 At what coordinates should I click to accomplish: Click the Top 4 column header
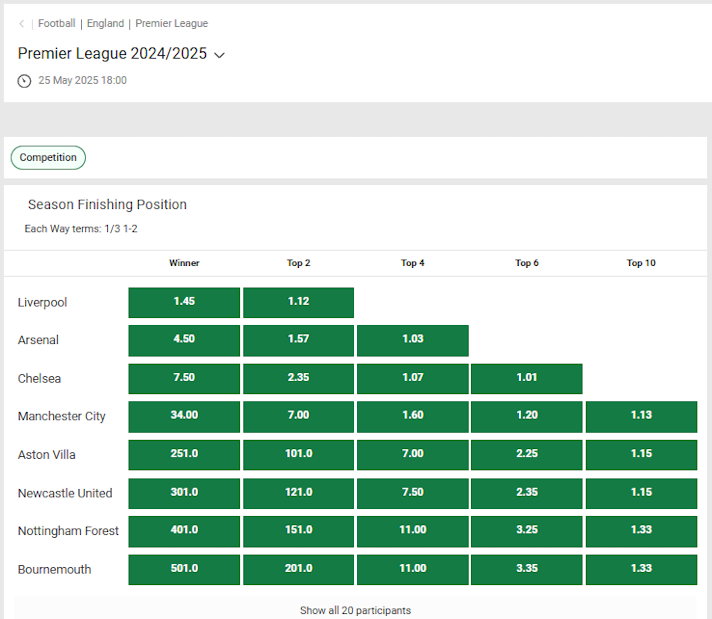pyautogui.click(x=412, y=263)
